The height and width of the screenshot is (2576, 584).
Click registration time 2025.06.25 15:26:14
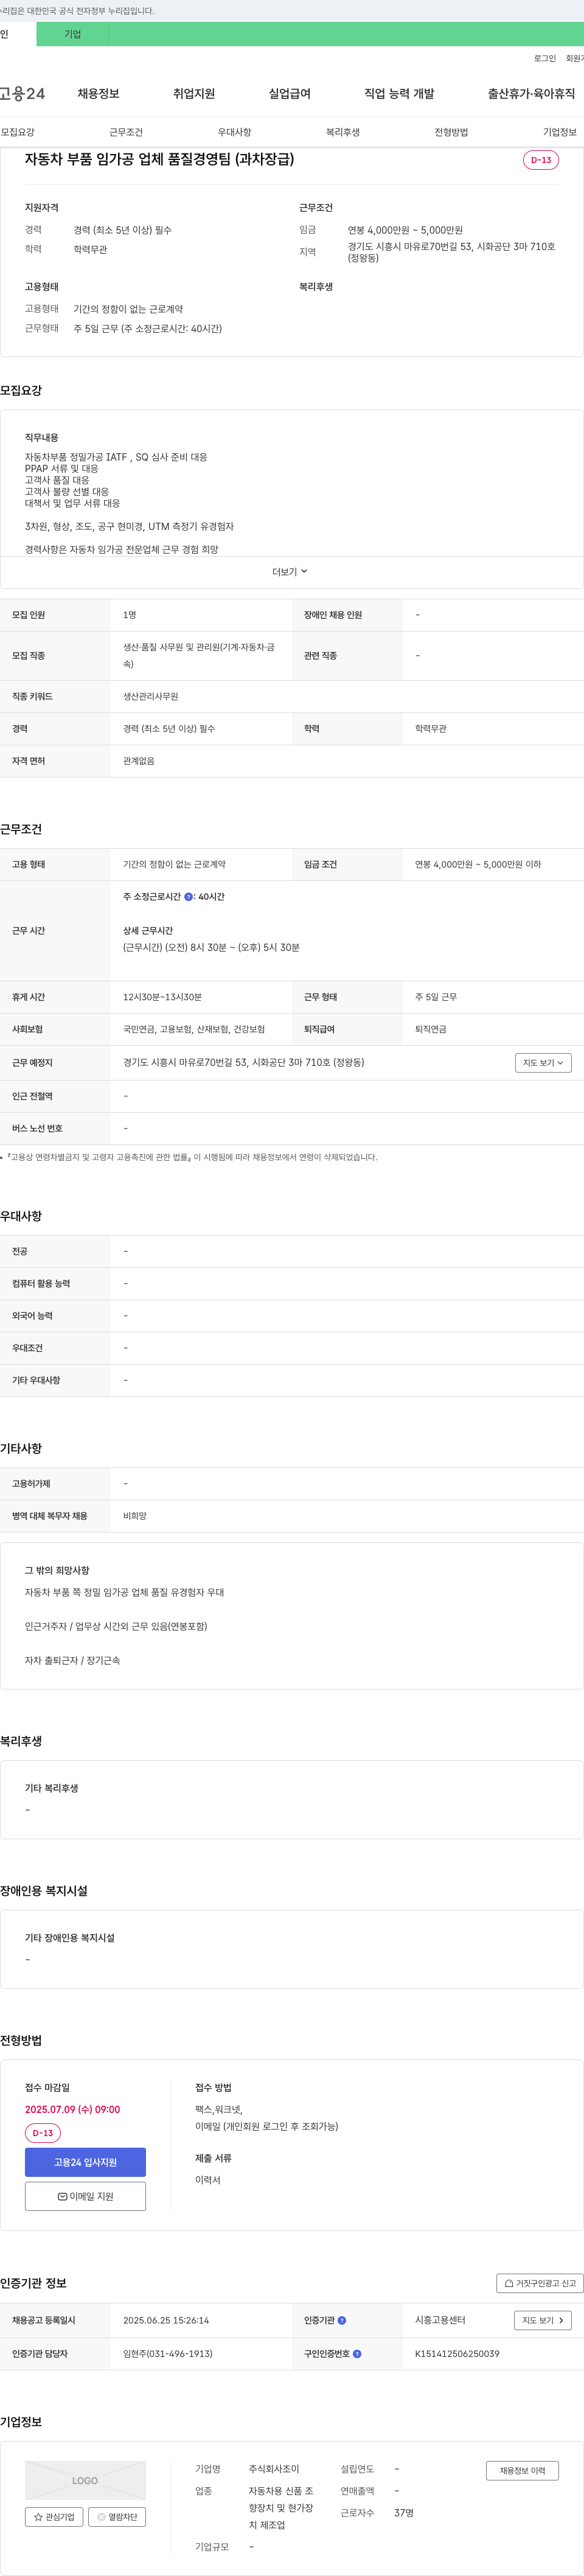tap(166, 2320)
